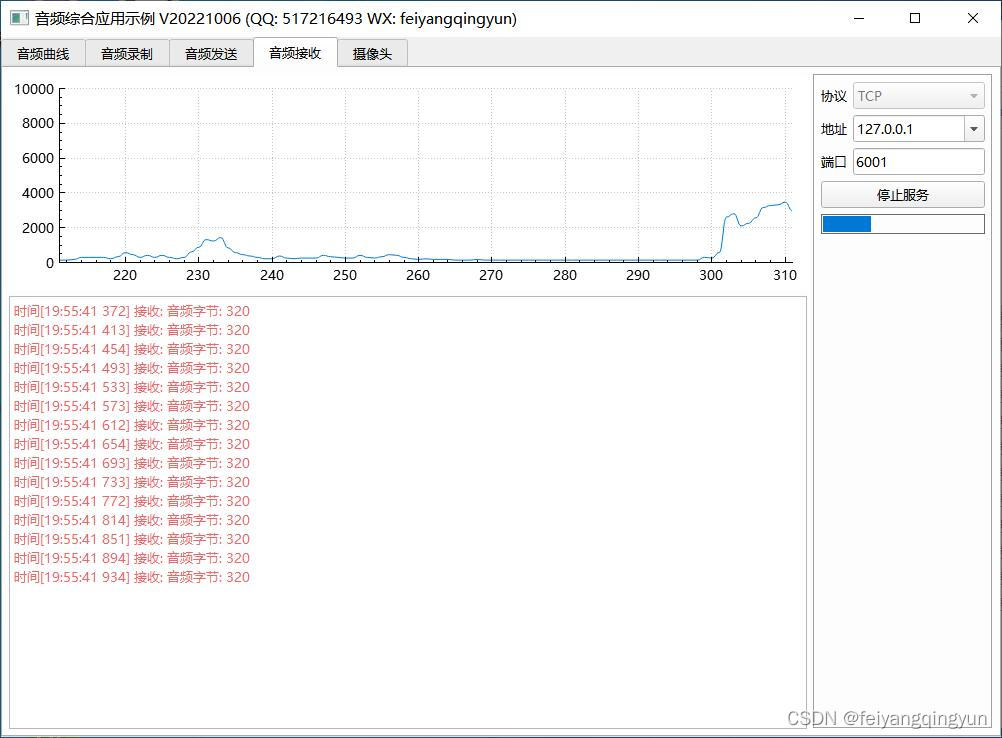
Task: Switch to the 音频曲线 tab
Action: point(43,54)
